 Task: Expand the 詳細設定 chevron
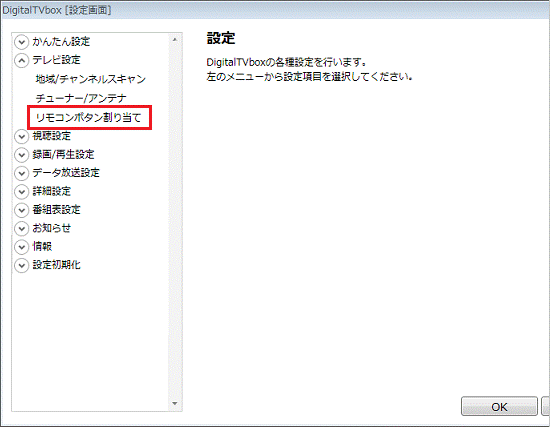tap(21, 192)
